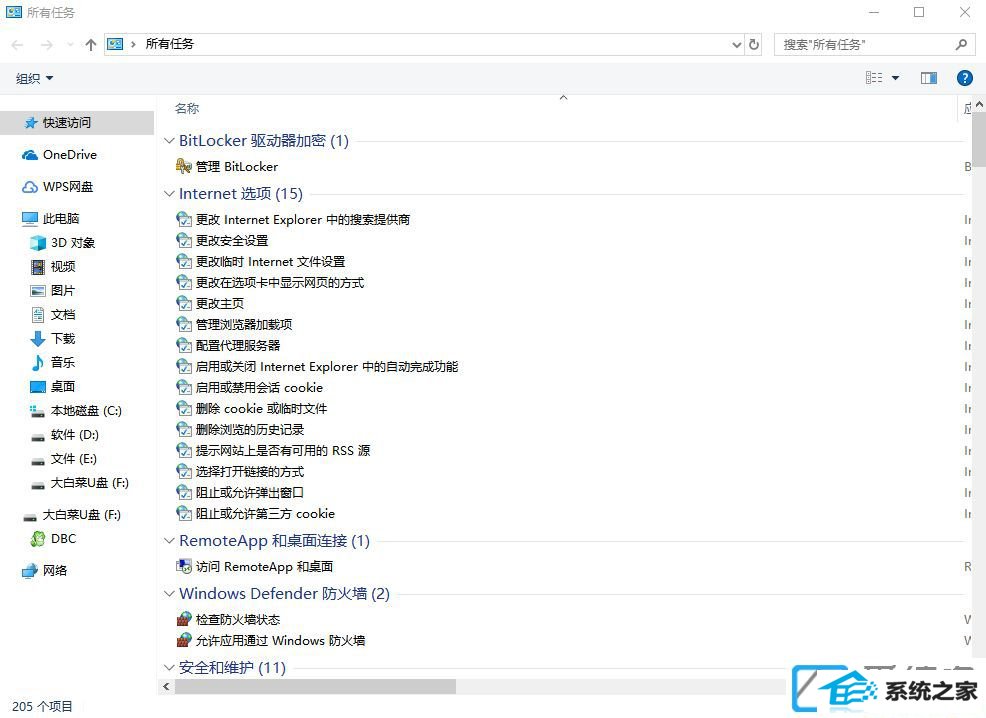Click the horizontal scrollbar left arrow

[x=166, y=687]
